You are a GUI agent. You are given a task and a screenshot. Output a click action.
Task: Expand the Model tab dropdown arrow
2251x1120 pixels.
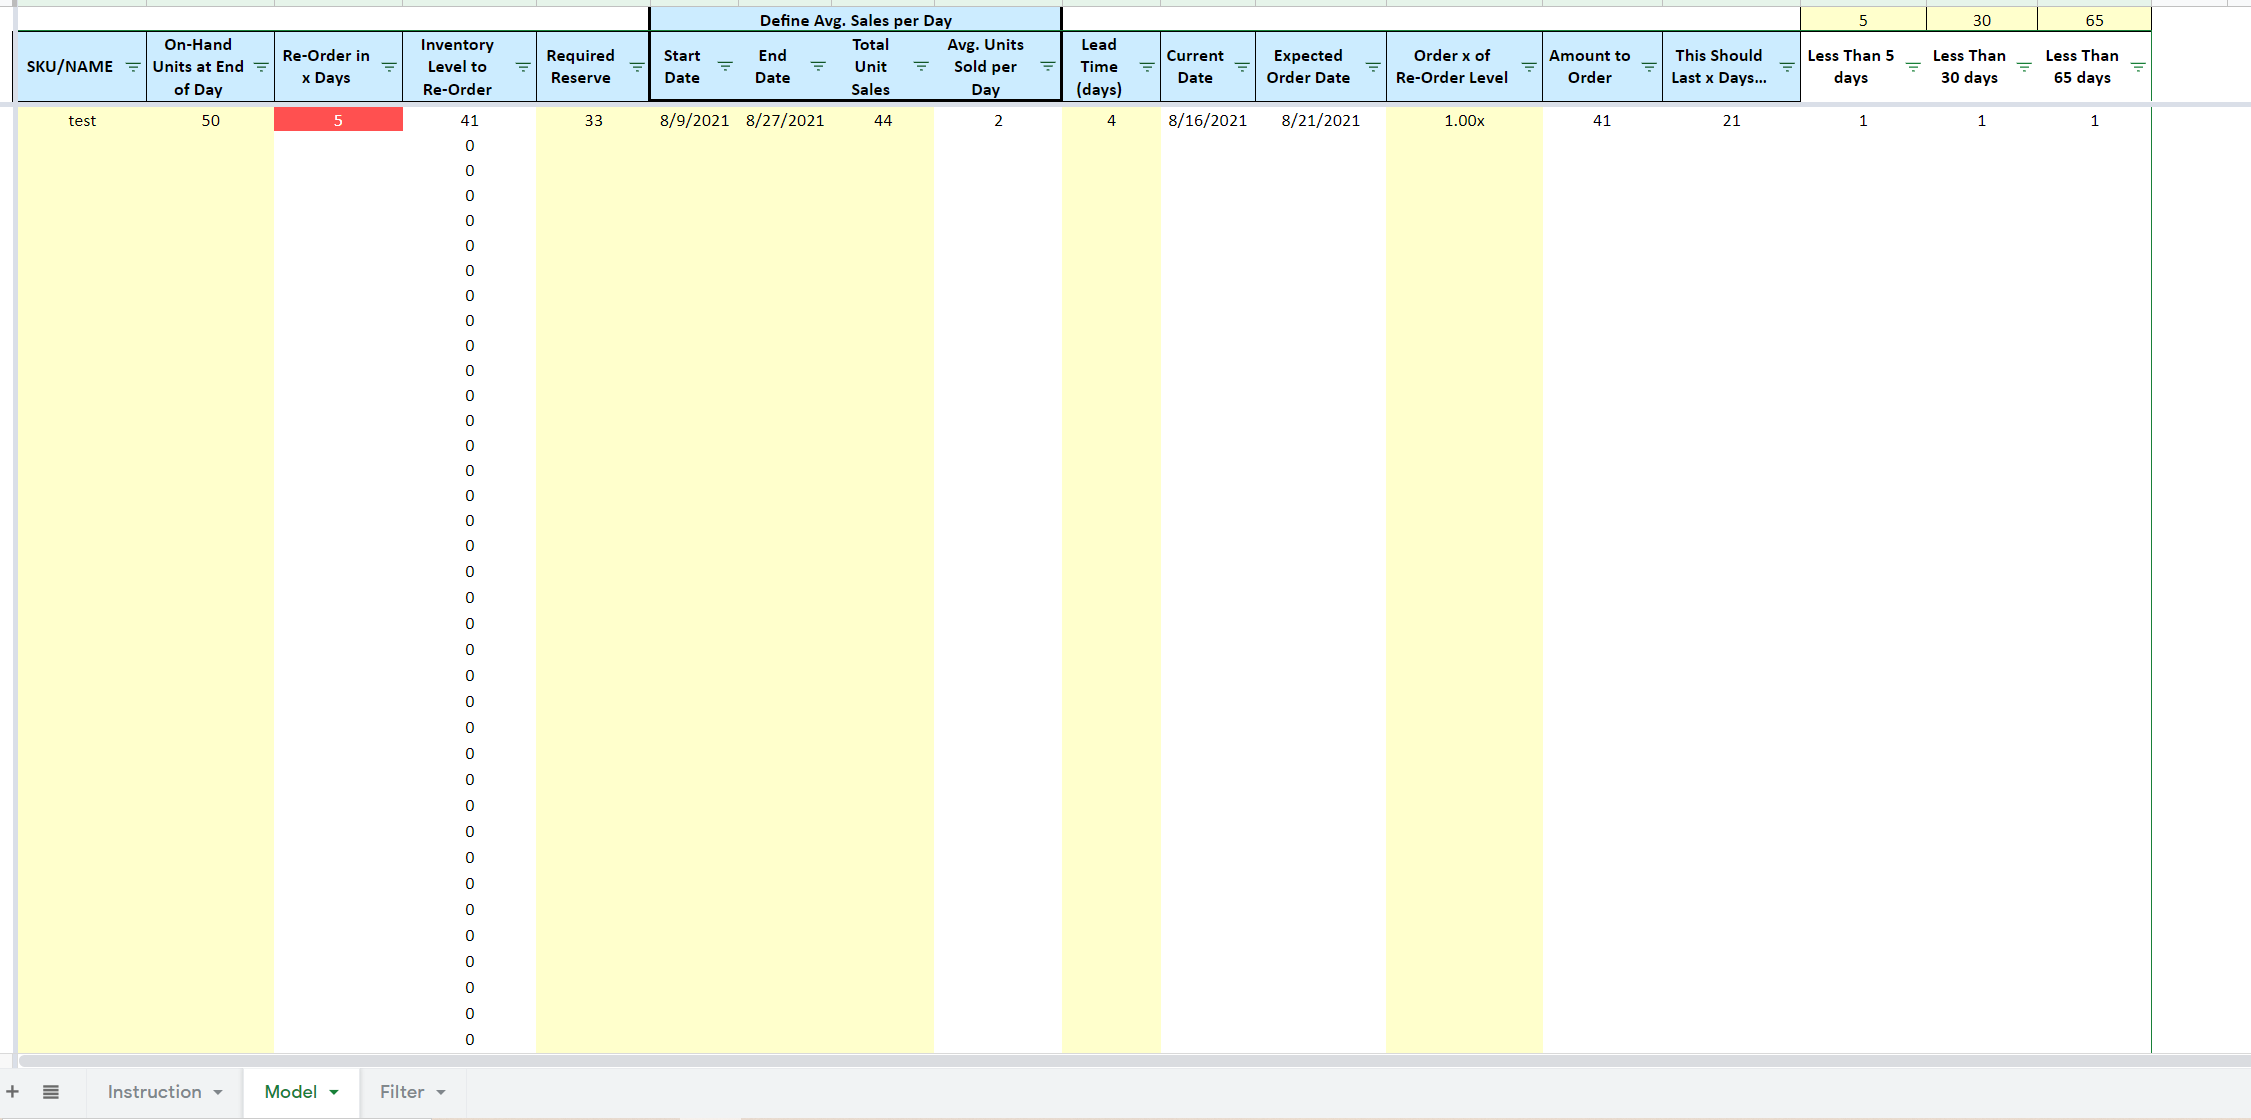(334, 1092)
